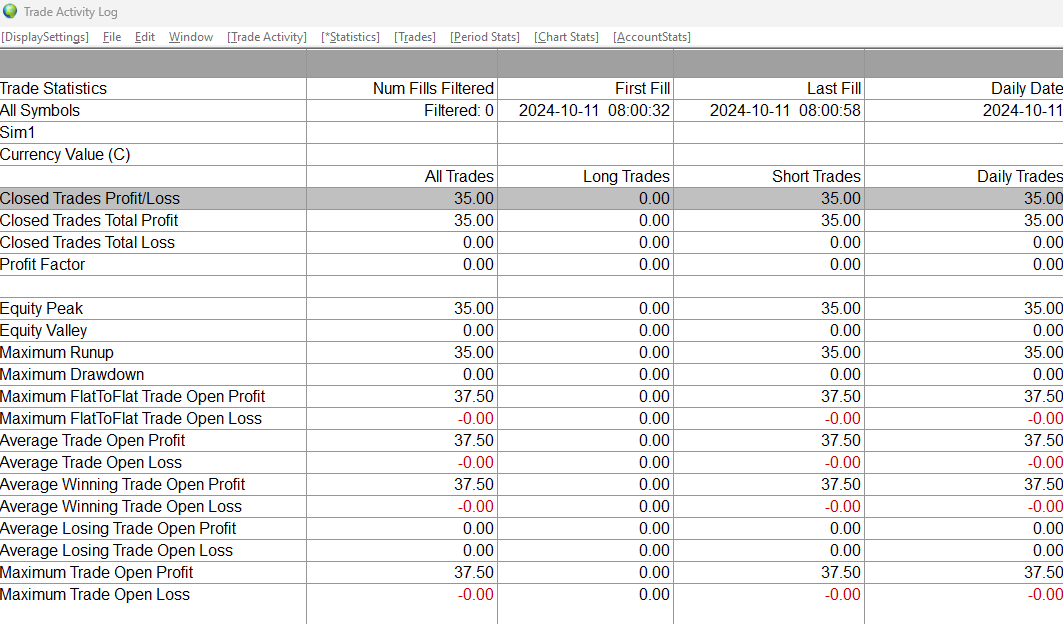Viewport: 1063px width, 624px height.
Task: Switch to the [Trade Activity] tab
Action: (266, 37)
